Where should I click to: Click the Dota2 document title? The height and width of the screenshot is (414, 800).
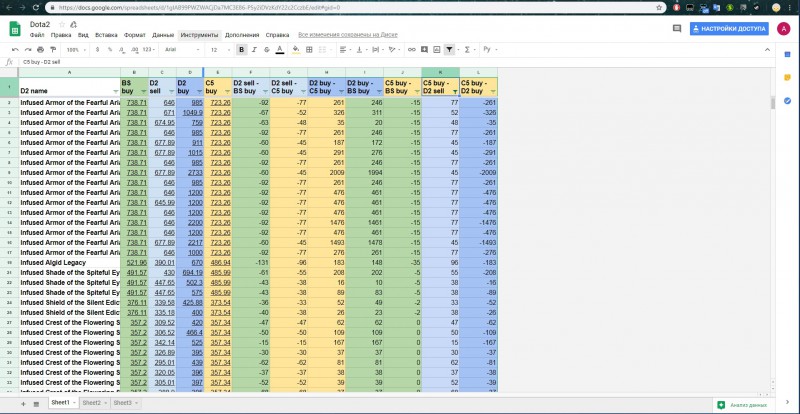(40, 24)
